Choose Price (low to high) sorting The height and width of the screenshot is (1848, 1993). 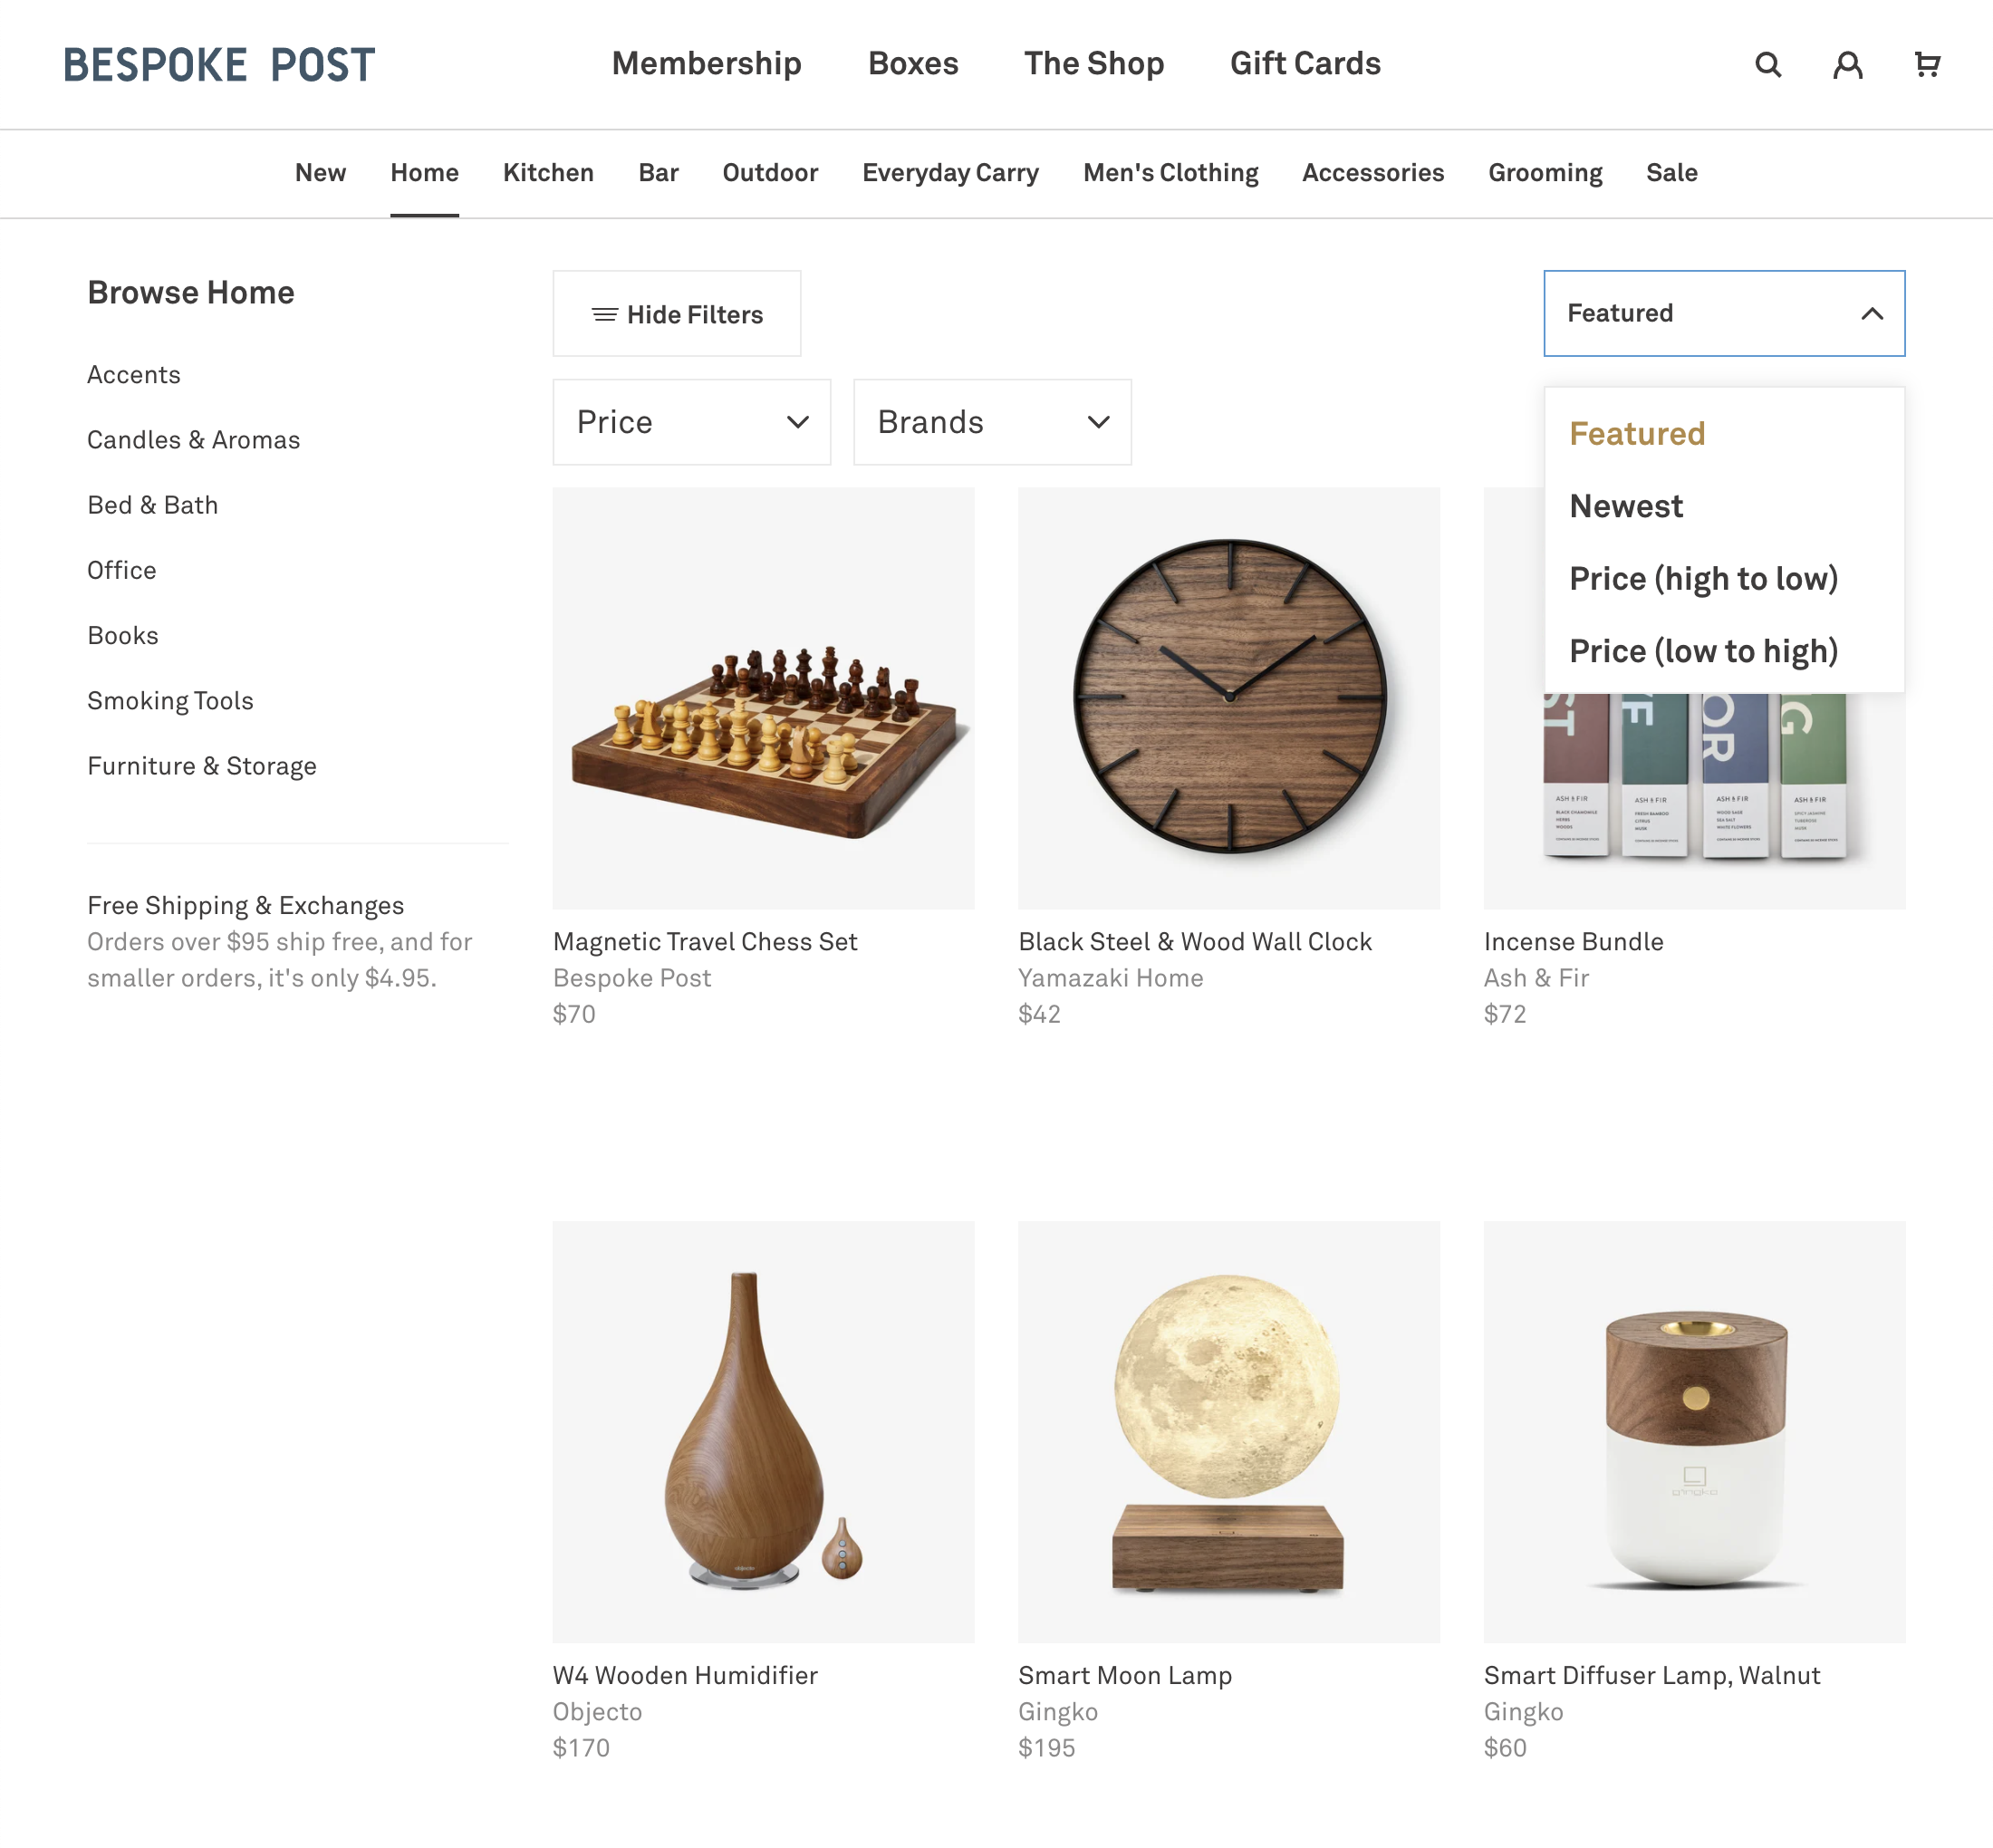[x=1704, y=650]
